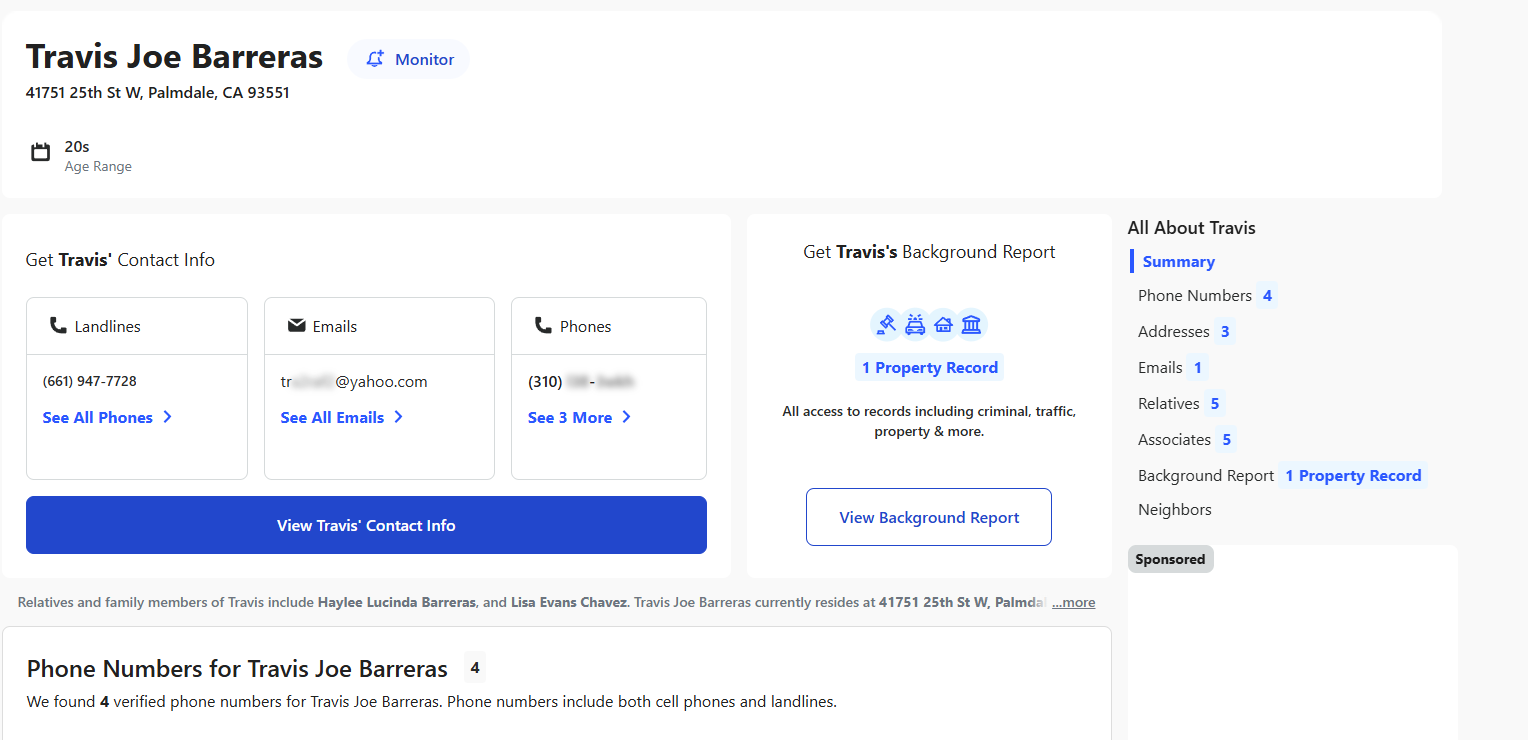Click the chevron after See All Emails
This screenshot has width=1528, height=740.
coord(398,417)
